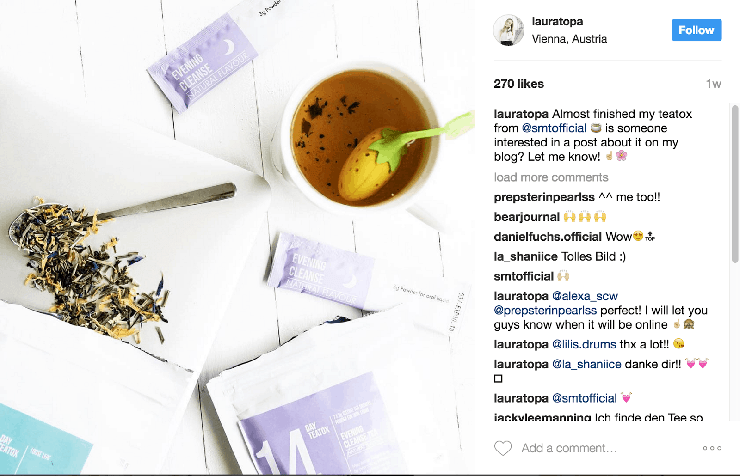Open lauratopa's profile picture avatar
This screenshot has height=476, width=740.
pyautogui.click(x=508, y=30)
